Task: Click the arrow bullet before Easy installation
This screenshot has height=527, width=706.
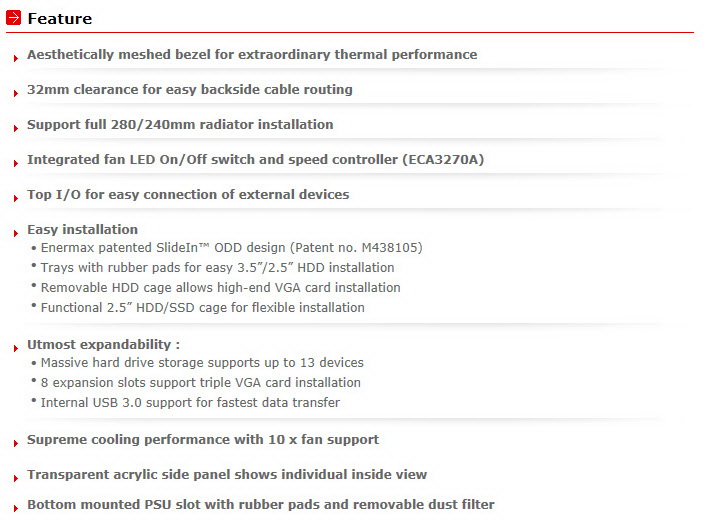Action: tap(16, 233)
